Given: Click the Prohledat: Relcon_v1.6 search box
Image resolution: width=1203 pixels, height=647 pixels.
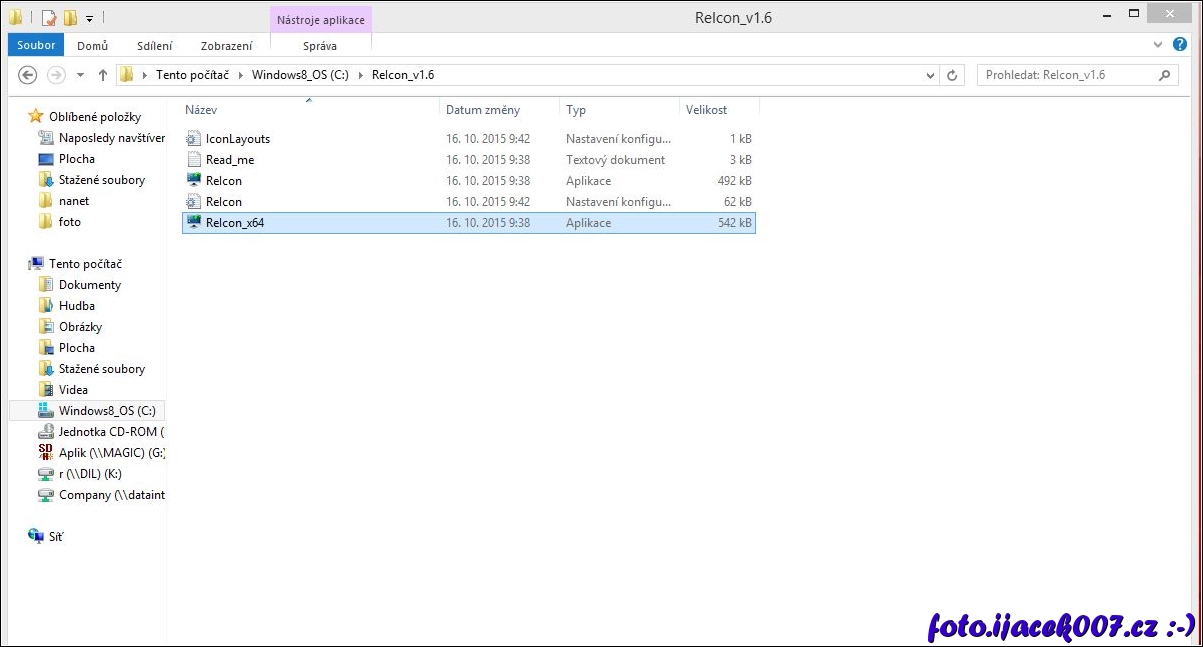Looking at the screenshot, I should [x=1064, y=75].
